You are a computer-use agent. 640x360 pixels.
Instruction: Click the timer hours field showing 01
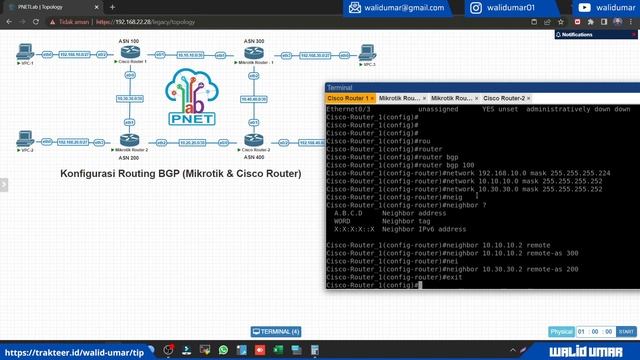tap(582, 331)
